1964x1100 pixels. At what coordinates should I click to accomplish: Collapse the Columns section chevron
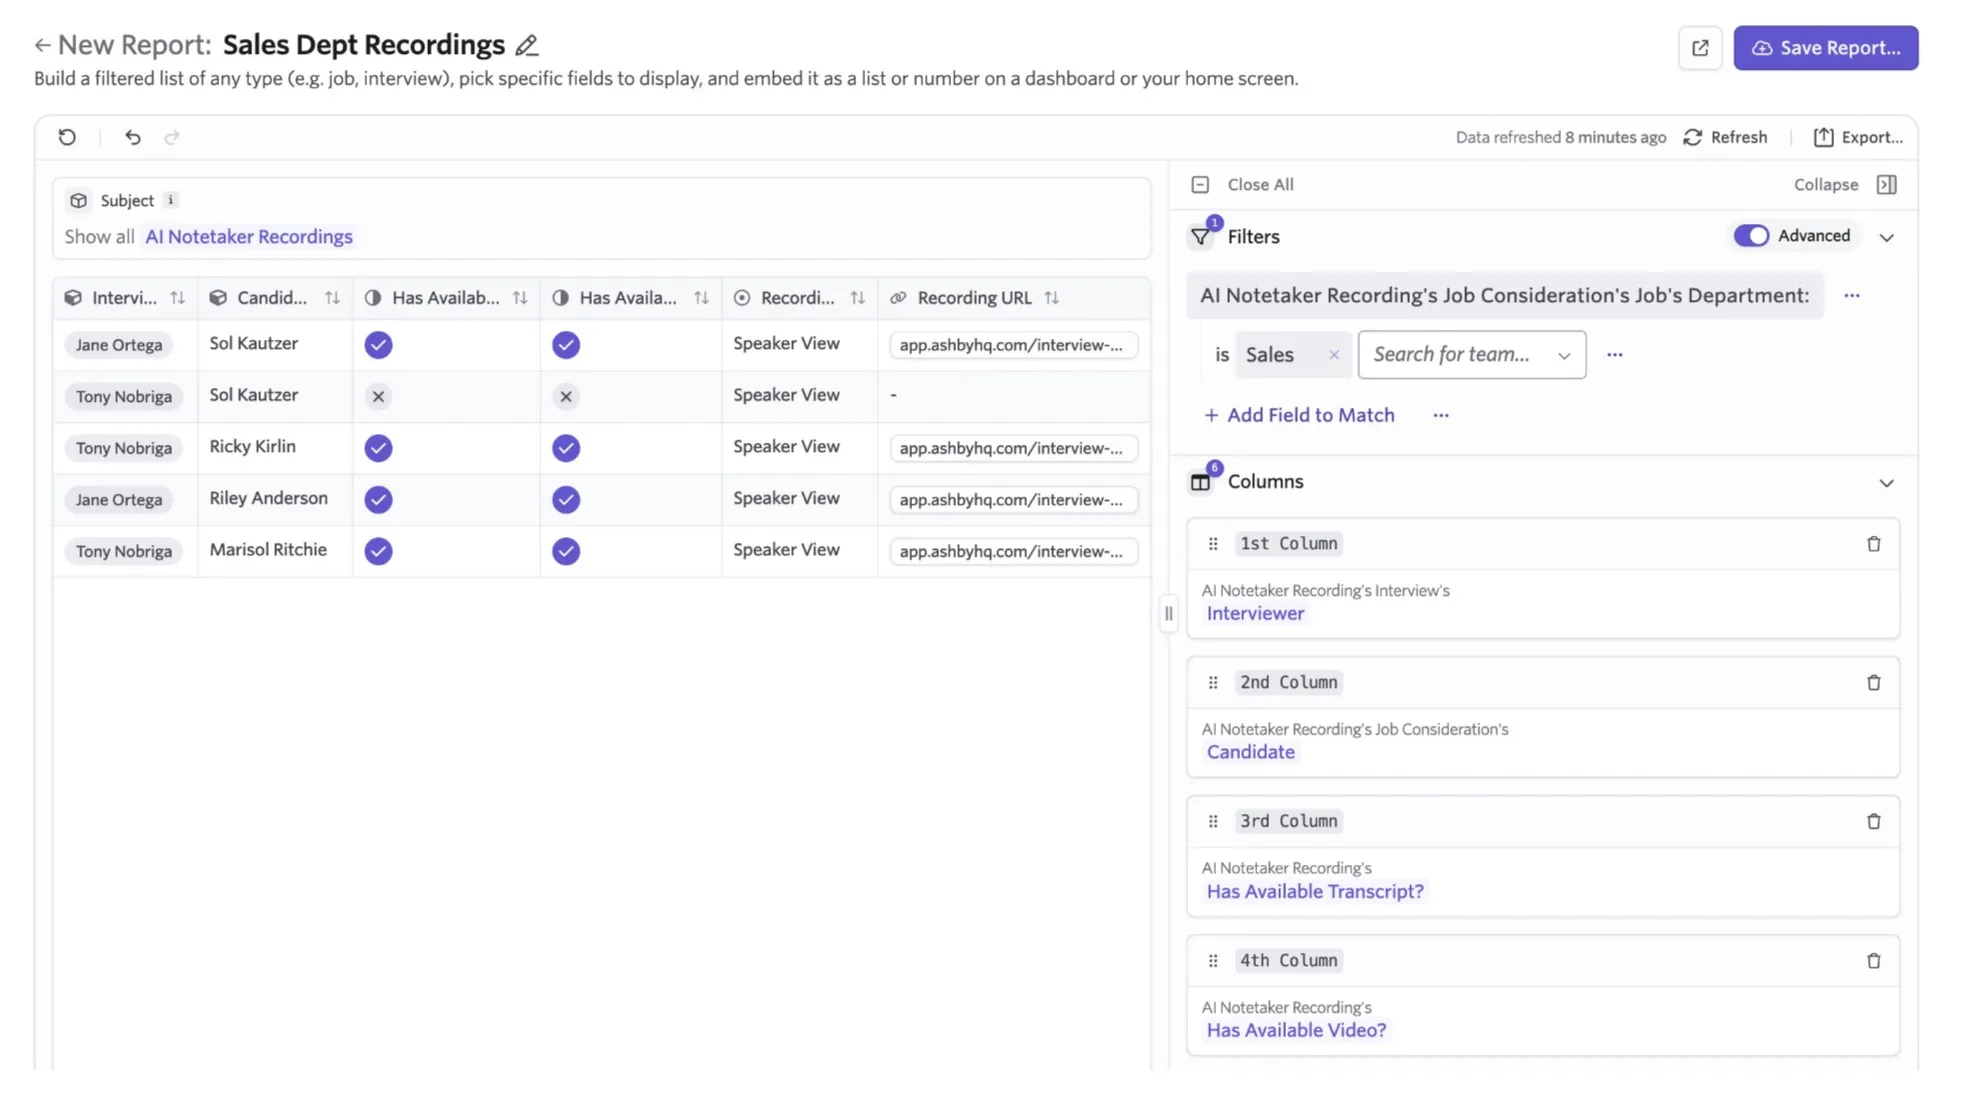point(1886,483)
